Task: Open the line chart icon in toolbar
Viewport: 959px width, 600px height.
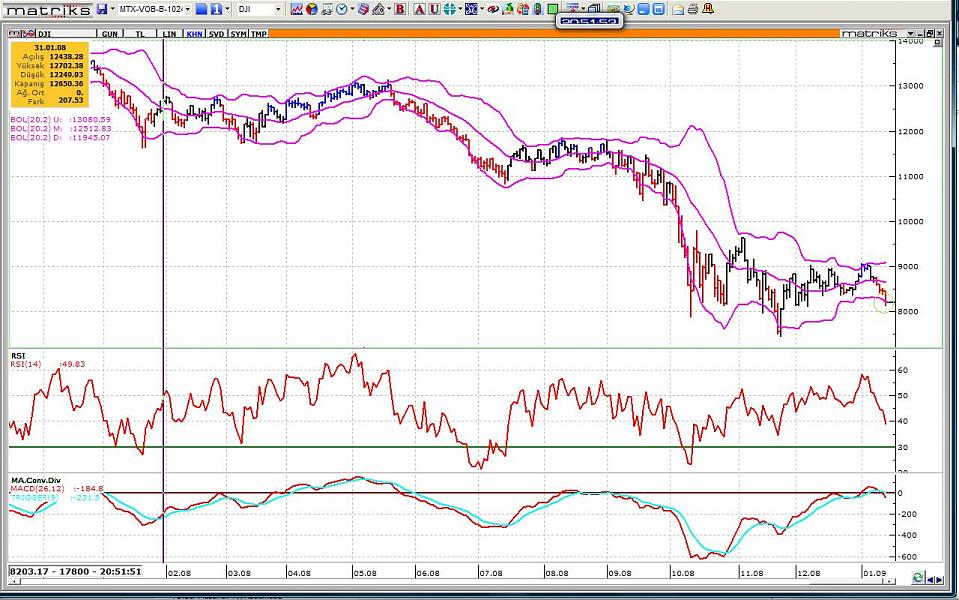Action: coord(297,9)
